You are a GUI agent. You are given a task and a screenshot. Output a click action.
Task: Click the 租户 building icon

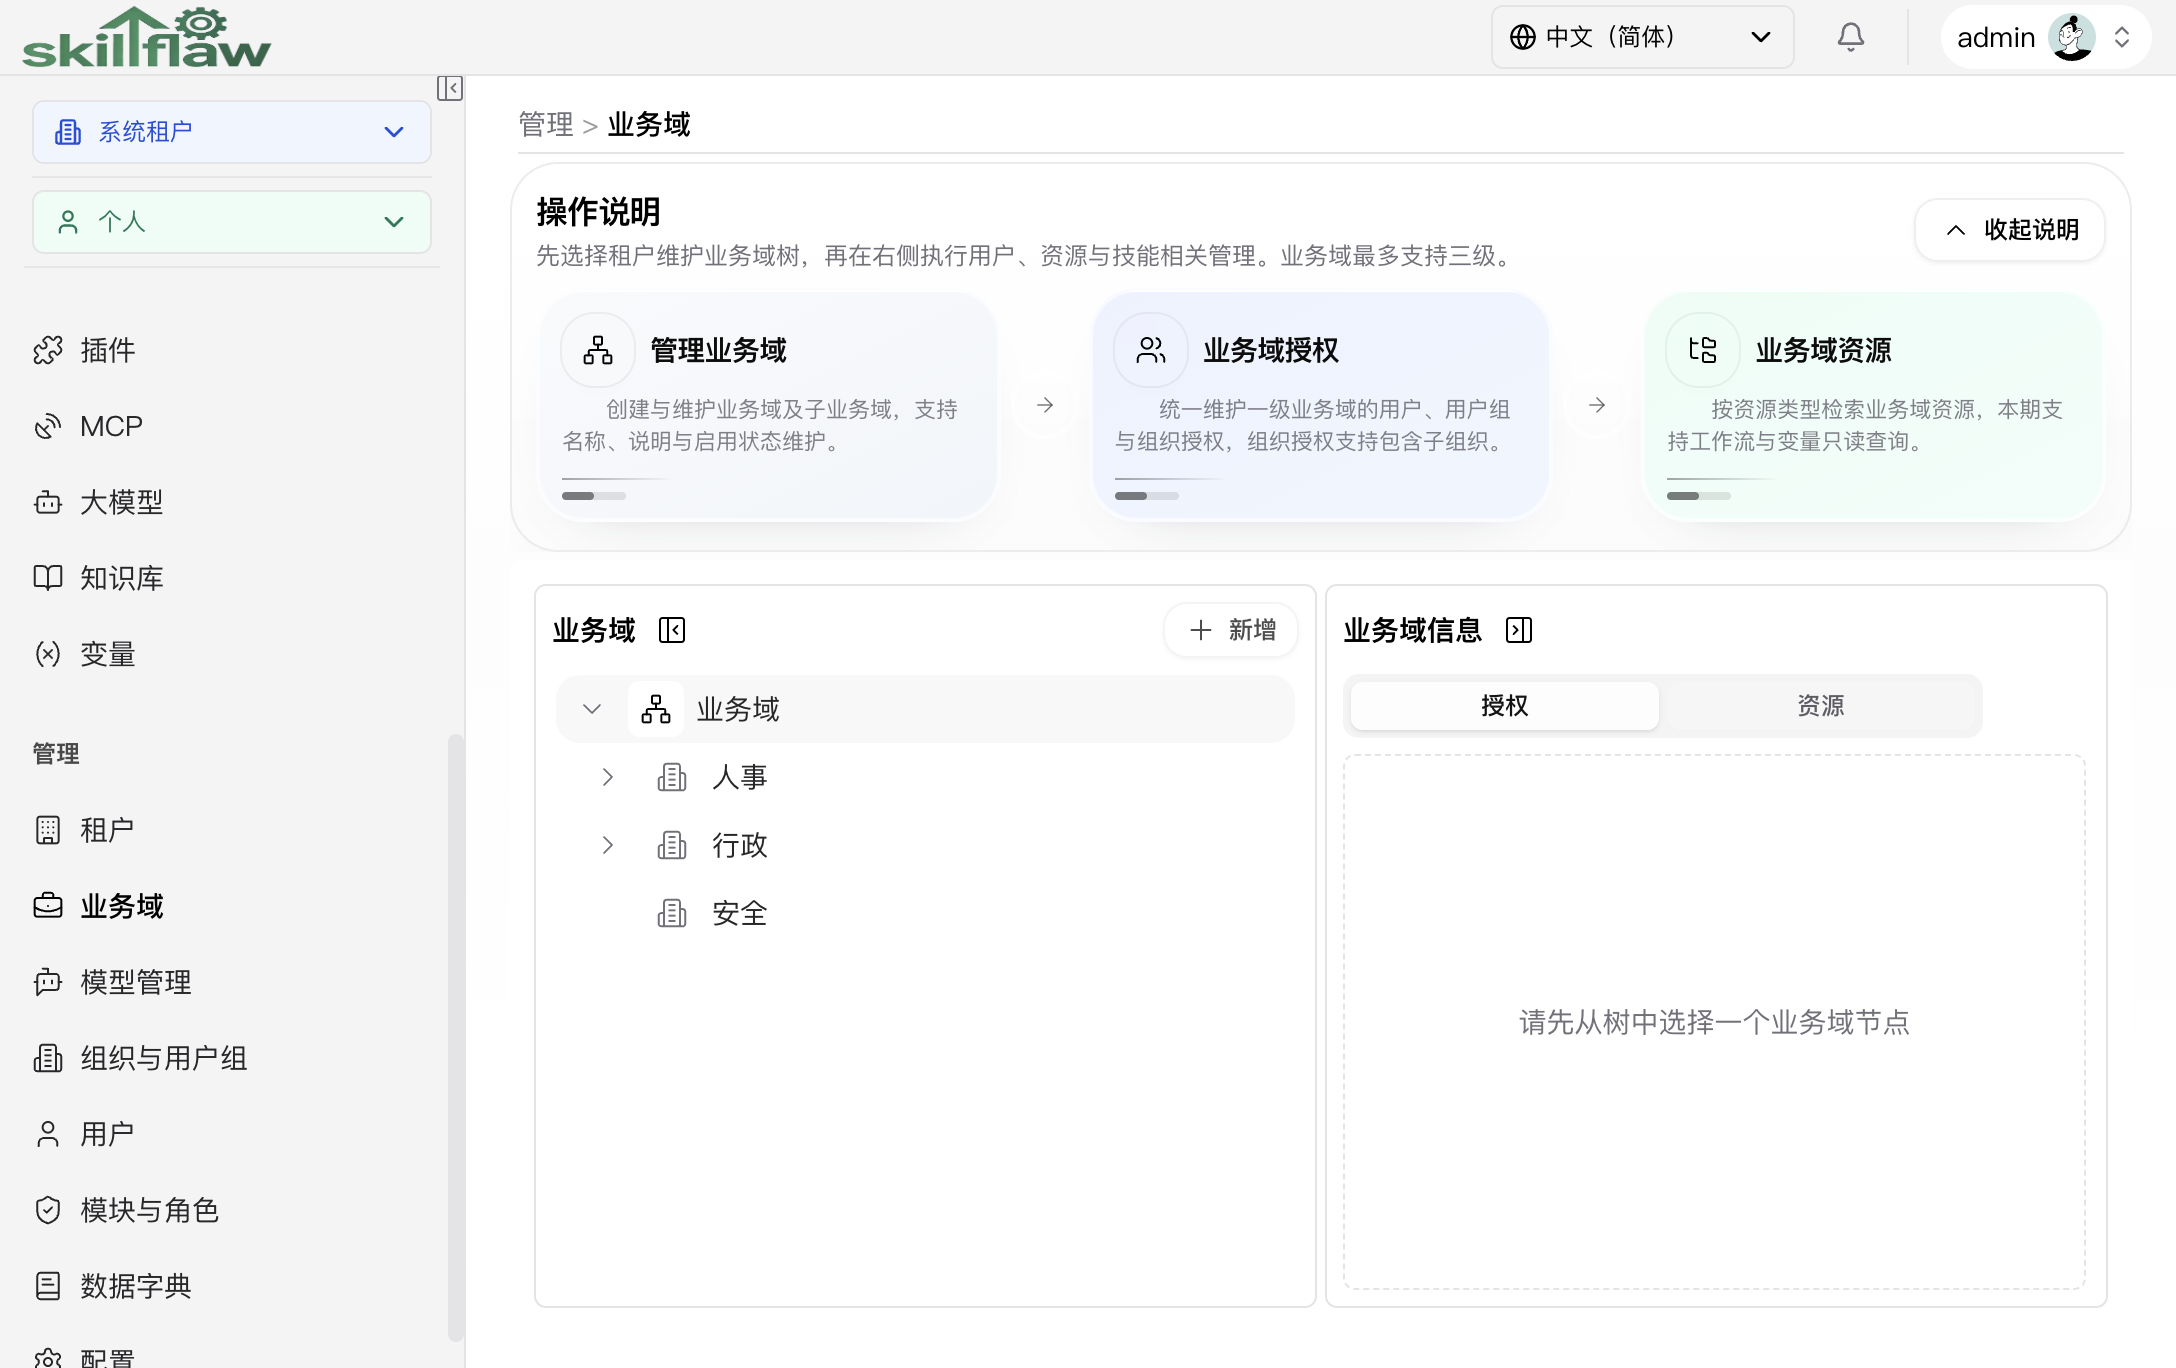pos(48,830)
